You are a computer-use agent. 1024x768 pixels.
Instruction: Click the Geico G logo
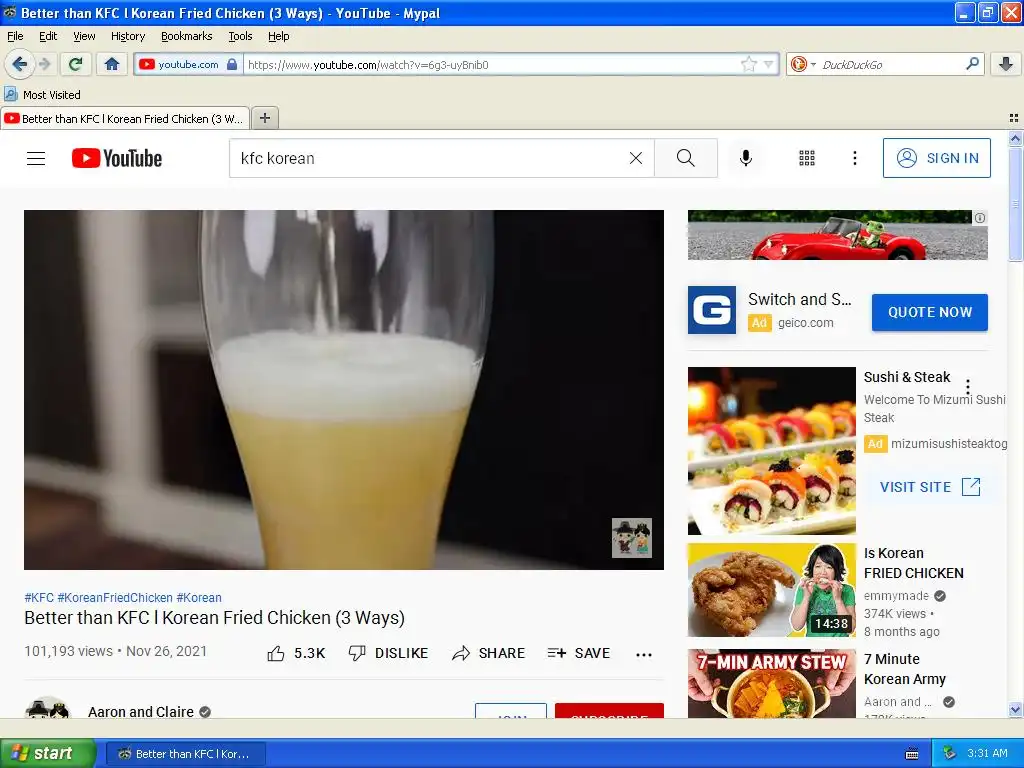712,310
